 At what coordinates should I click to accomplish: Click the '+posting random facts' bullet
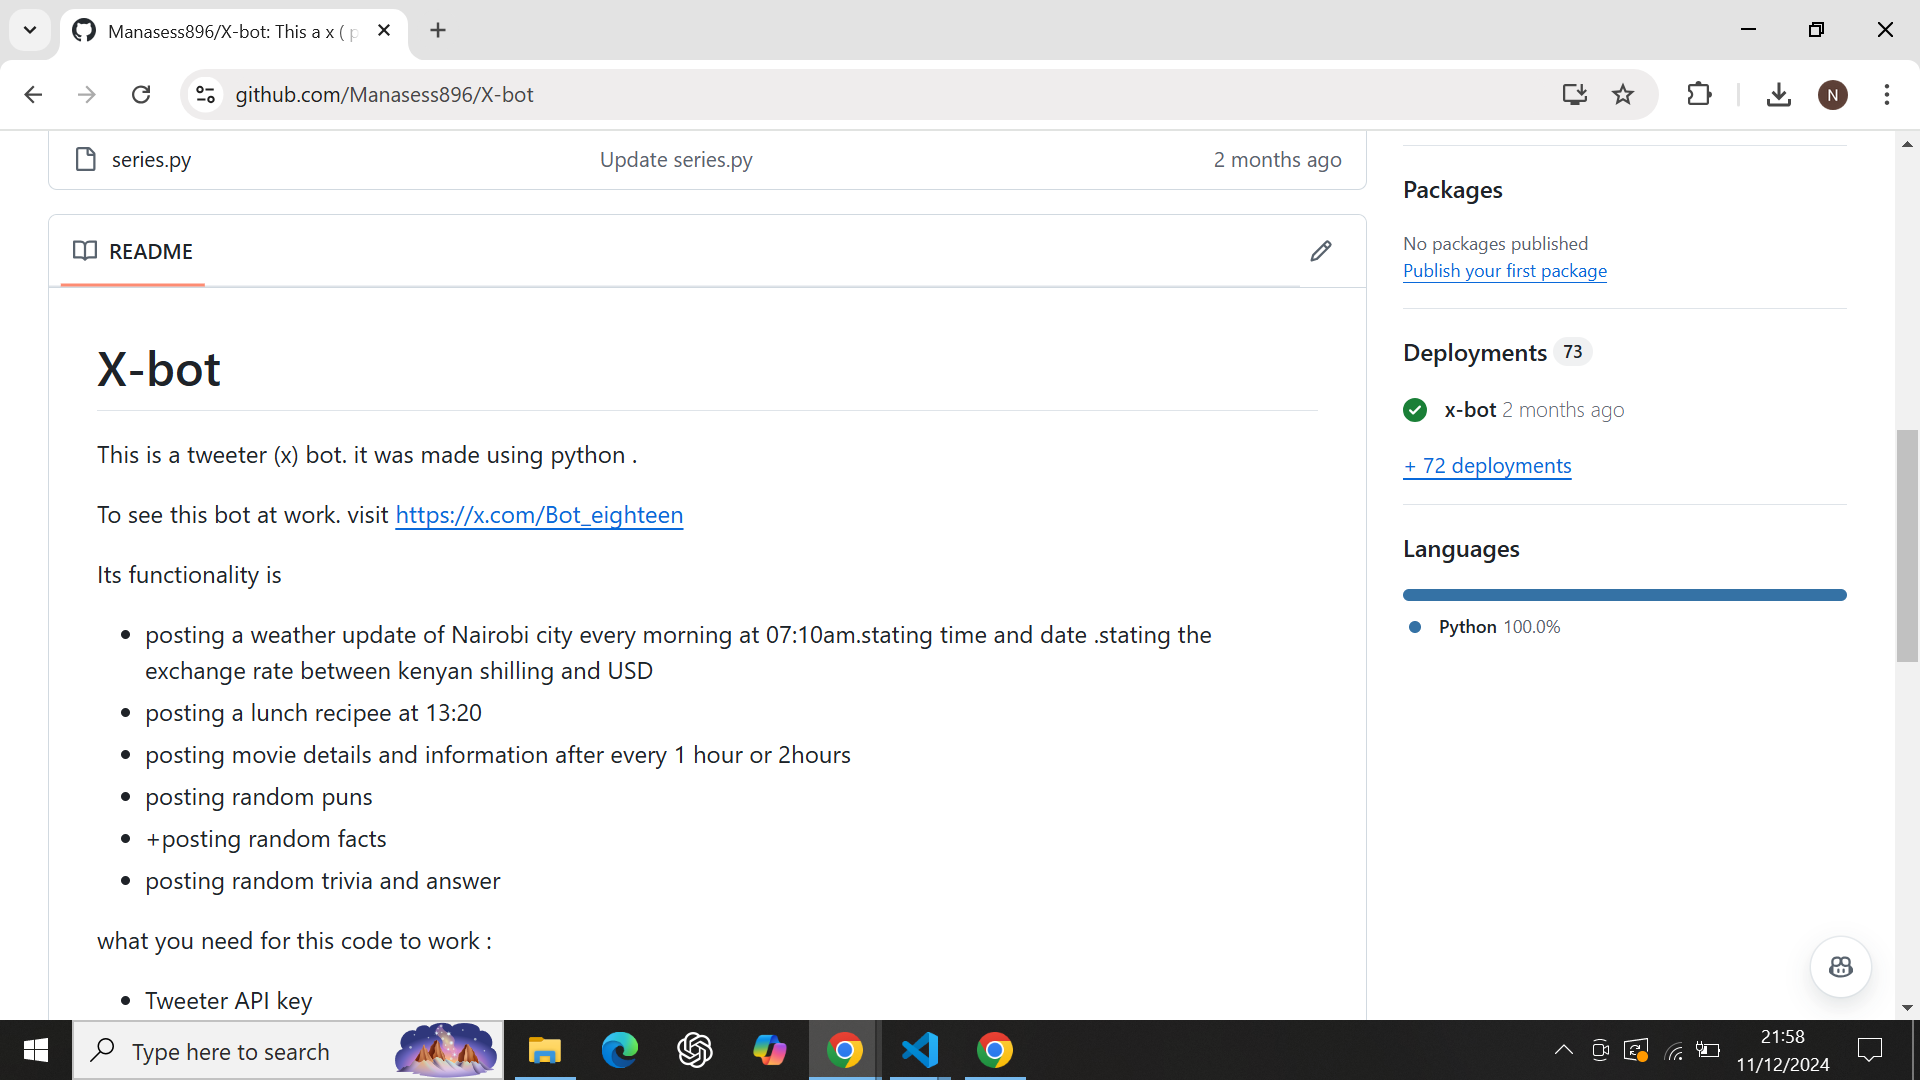(265, 839)
